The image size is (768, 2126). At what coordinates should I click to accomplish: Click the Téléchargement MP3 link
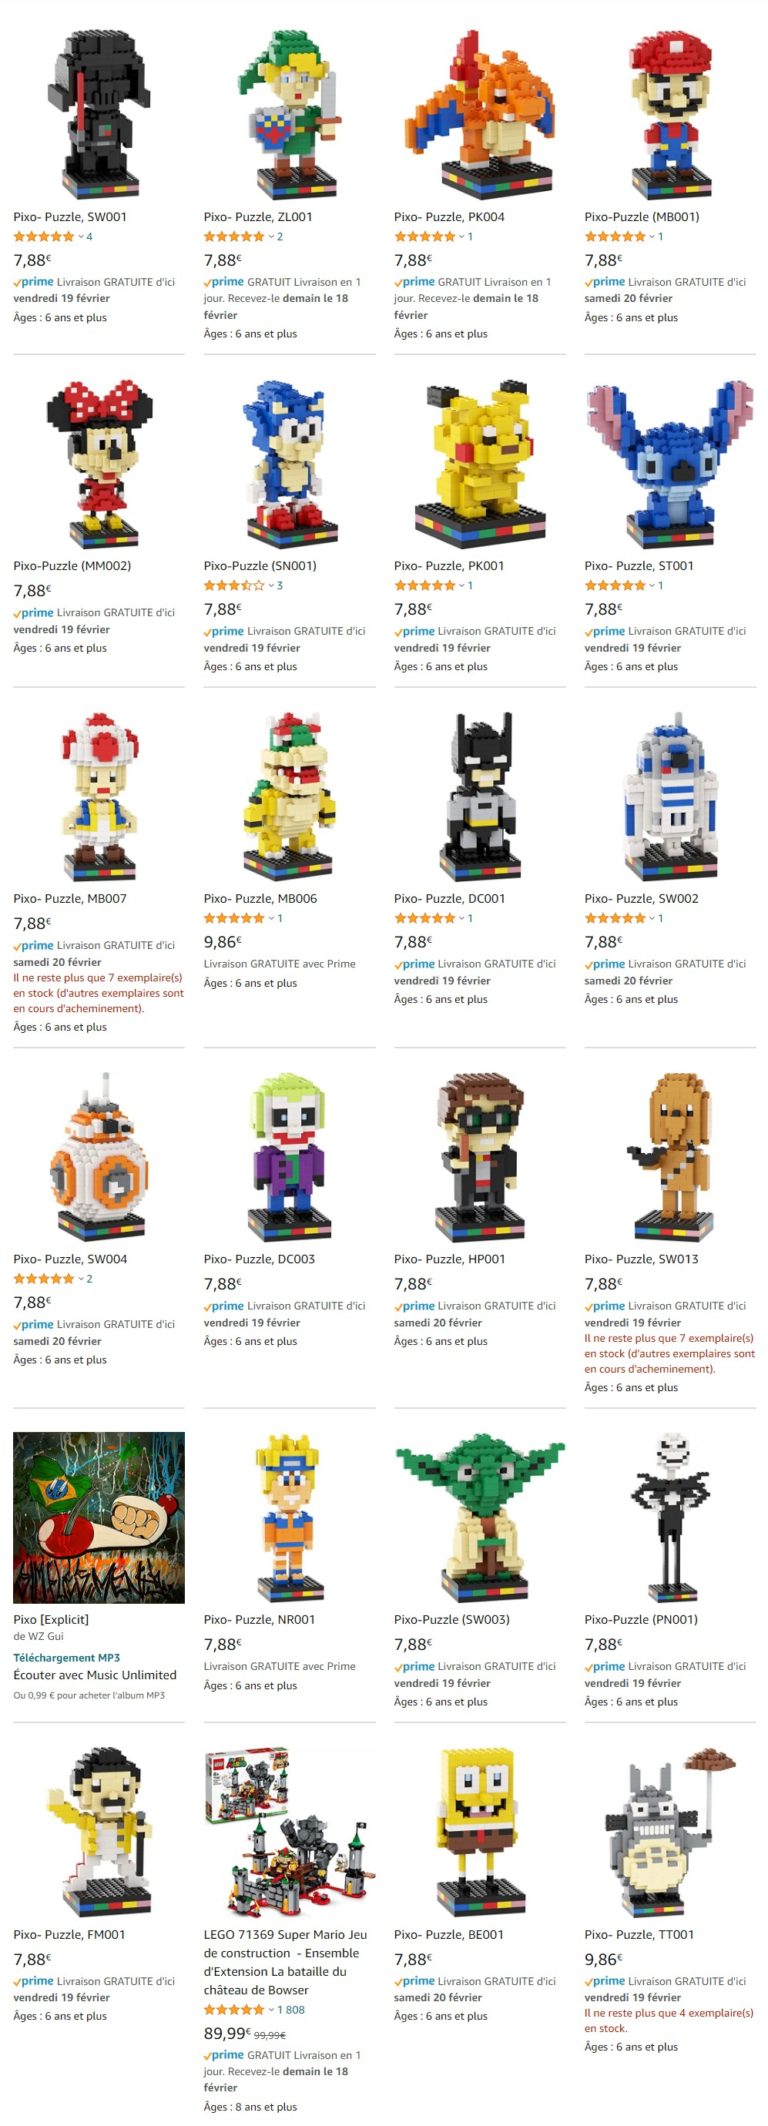[x=66, y=1657]
